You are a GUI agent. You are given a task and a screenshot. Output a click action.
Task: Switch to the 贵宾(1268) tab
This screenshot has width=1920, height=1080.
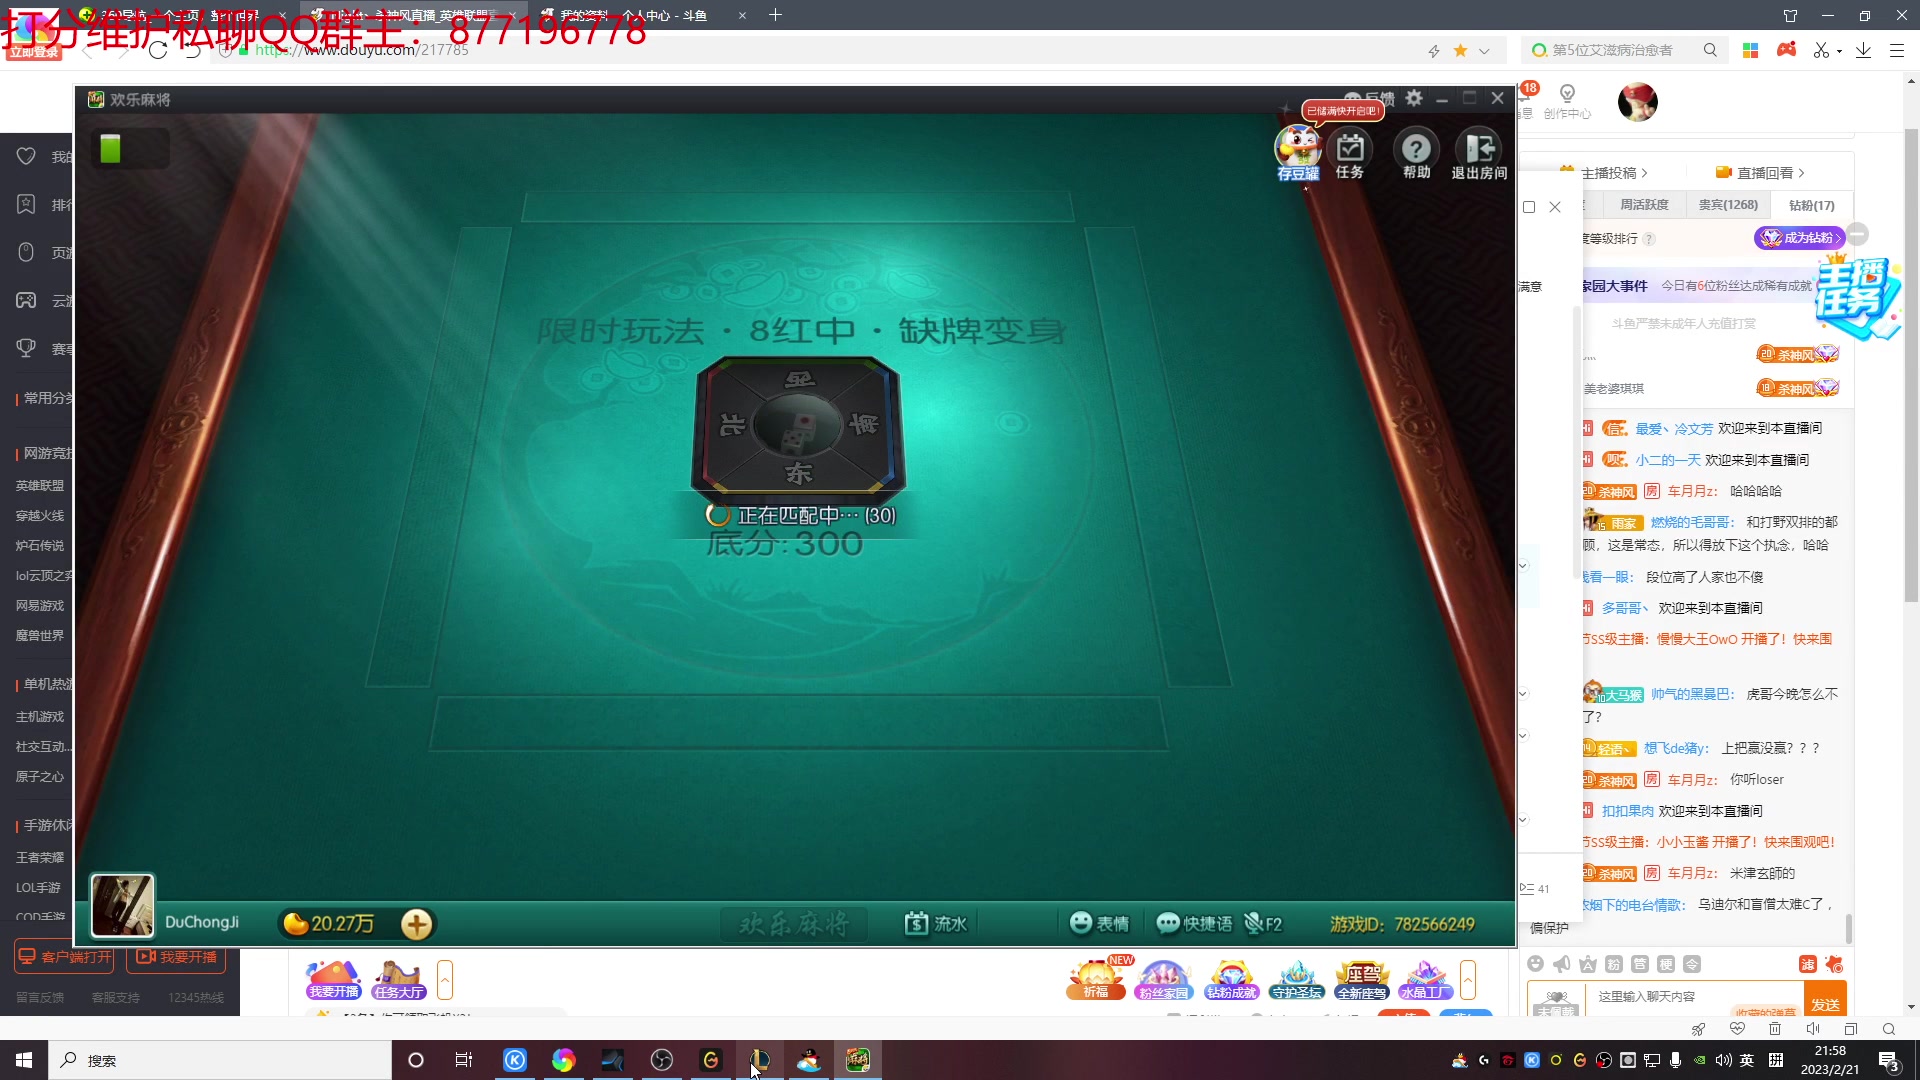tap(1728, 205)
